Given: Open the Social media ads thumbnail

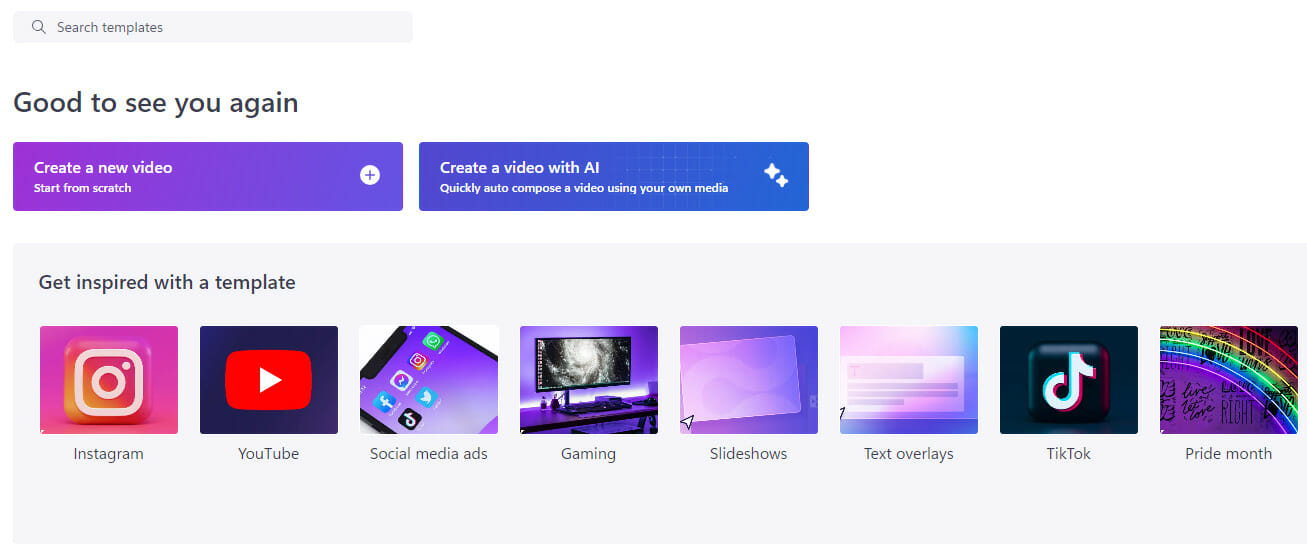Looking at the screenshot, I should tap(429, 380).
